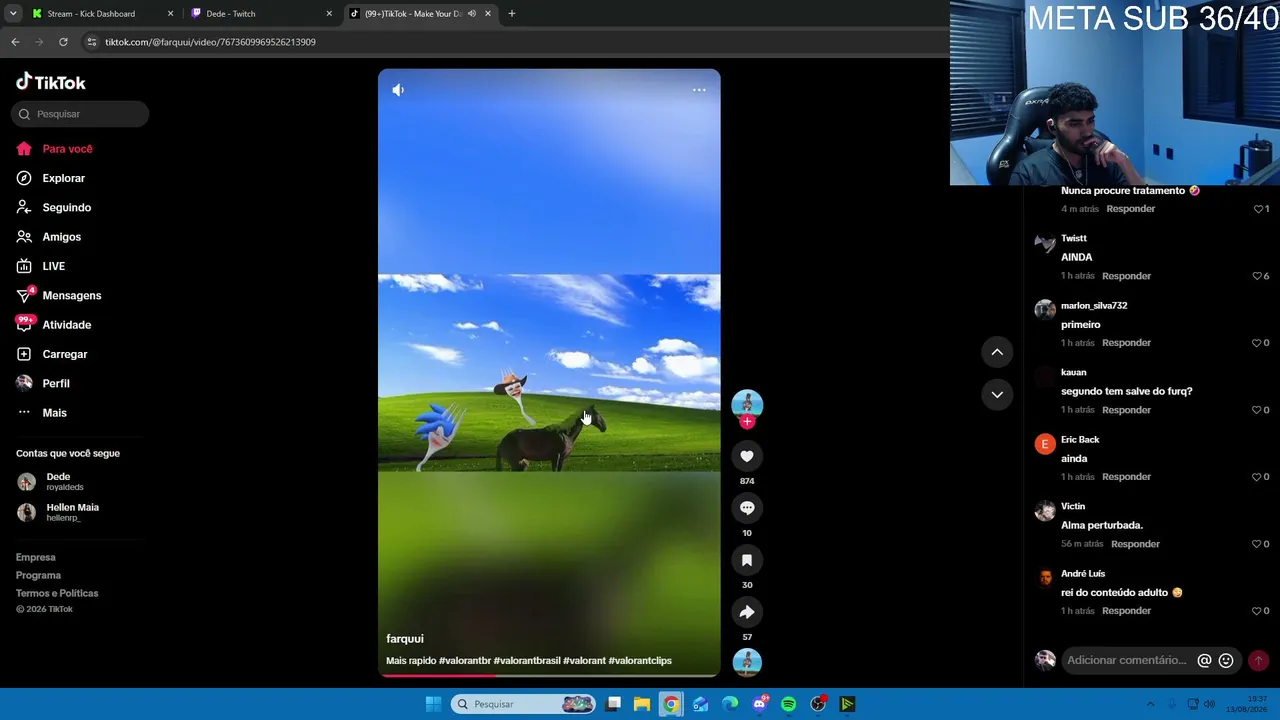
Task: Reply to the comment 'primeiro'
Action: [x=1127, y=343]
